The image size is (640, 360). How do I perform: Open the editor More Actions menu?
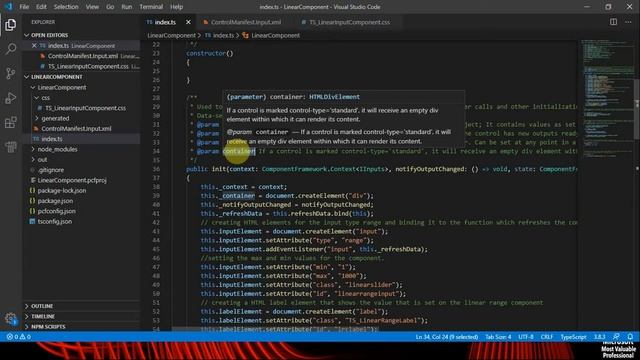[628, 22]
